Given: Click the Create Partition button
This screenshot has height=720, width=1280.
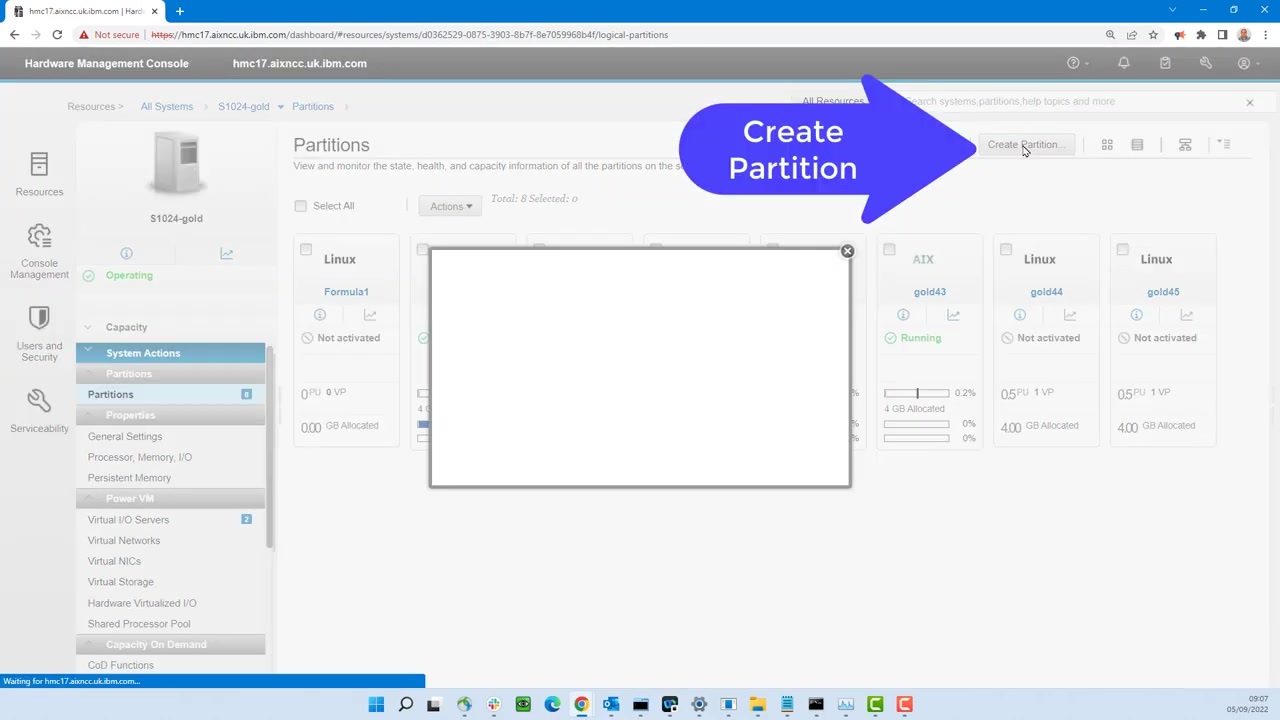Looking at the screenshot, I should pos(1026,145).
